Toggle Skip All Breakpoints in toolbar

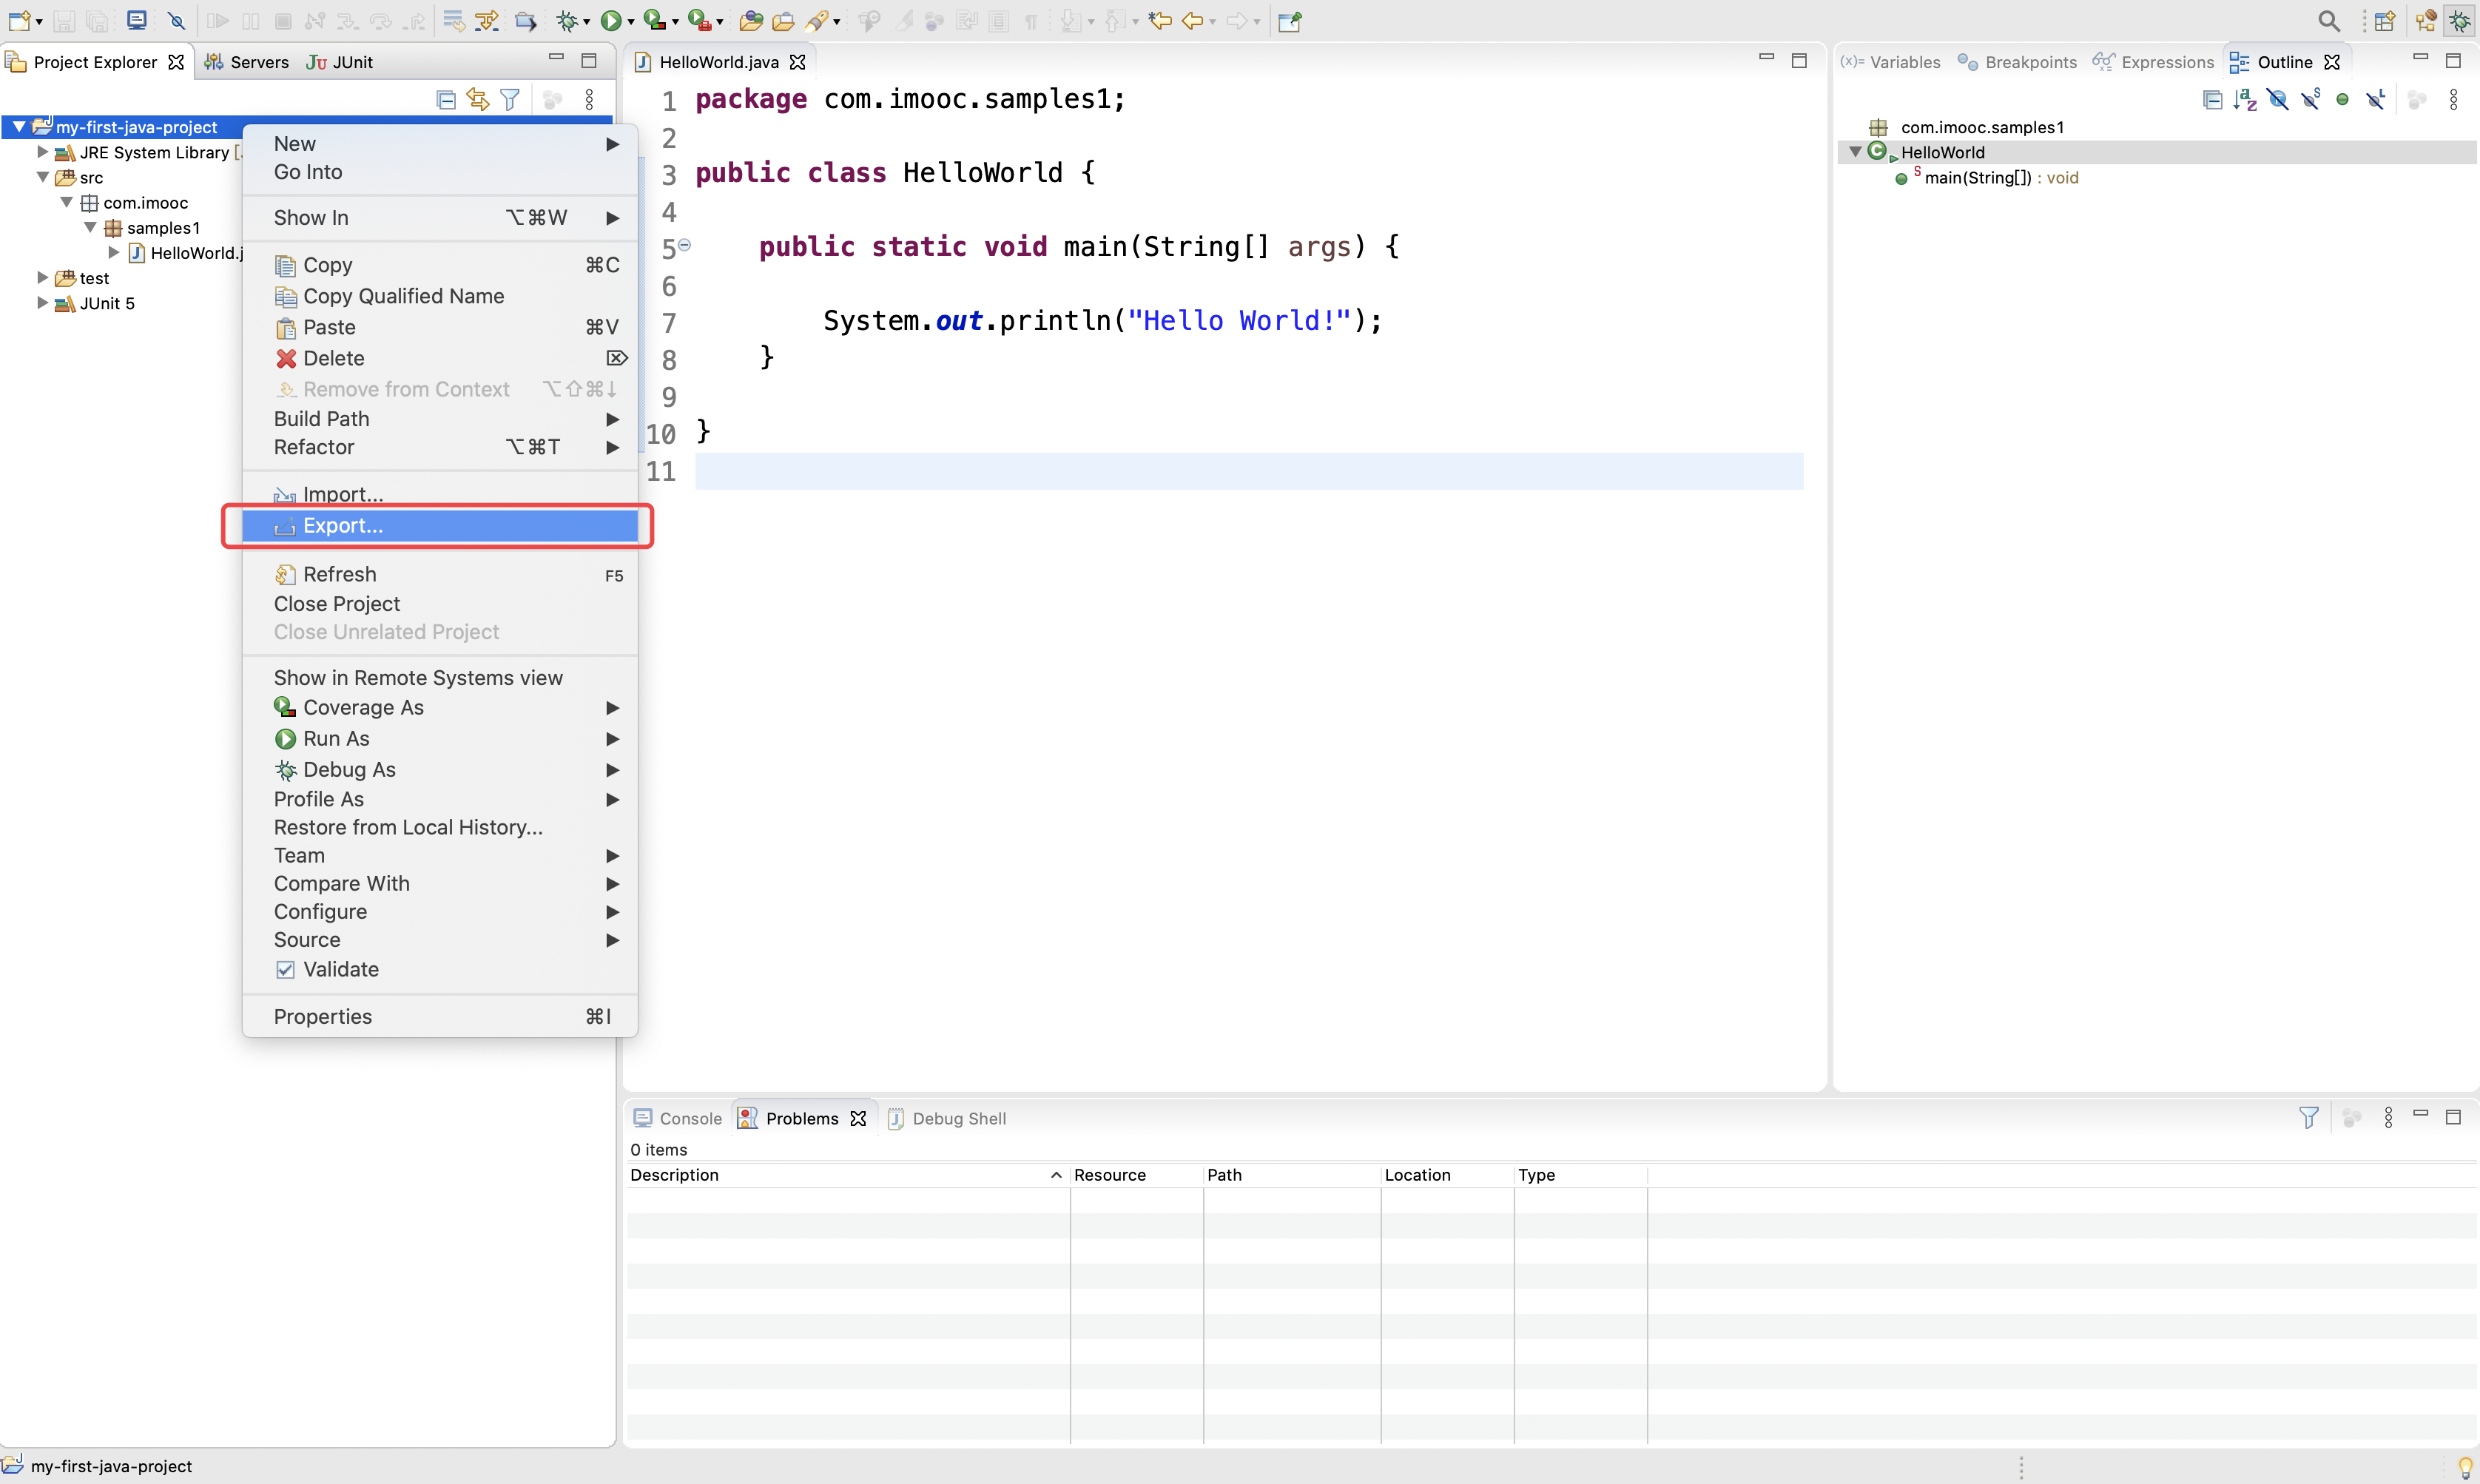[x=176, y=21]
